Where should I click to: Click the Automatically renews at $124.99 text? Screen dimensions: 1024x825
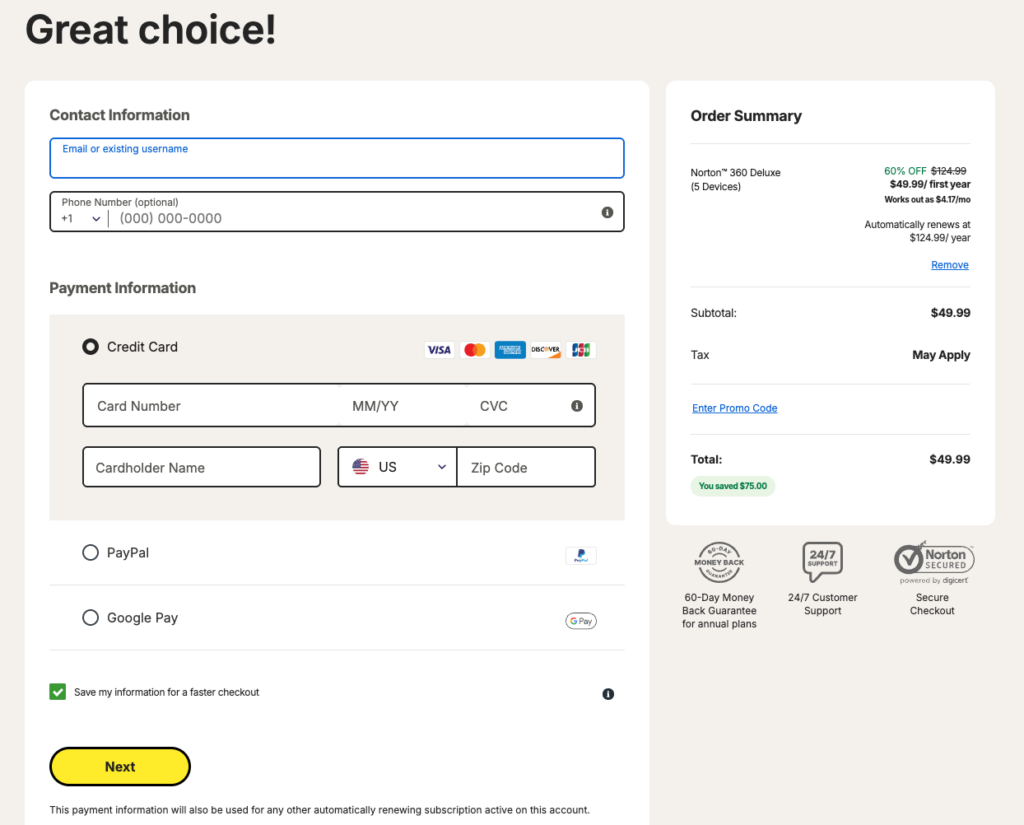tap(917, 231)
